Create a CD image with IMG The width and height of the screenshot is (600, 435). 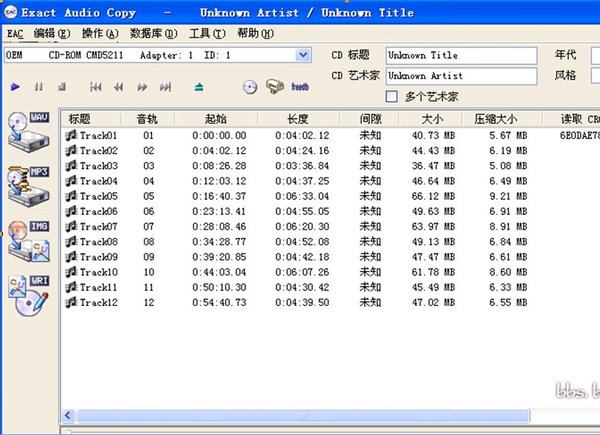pyautogui.click(x=29, y=241)
